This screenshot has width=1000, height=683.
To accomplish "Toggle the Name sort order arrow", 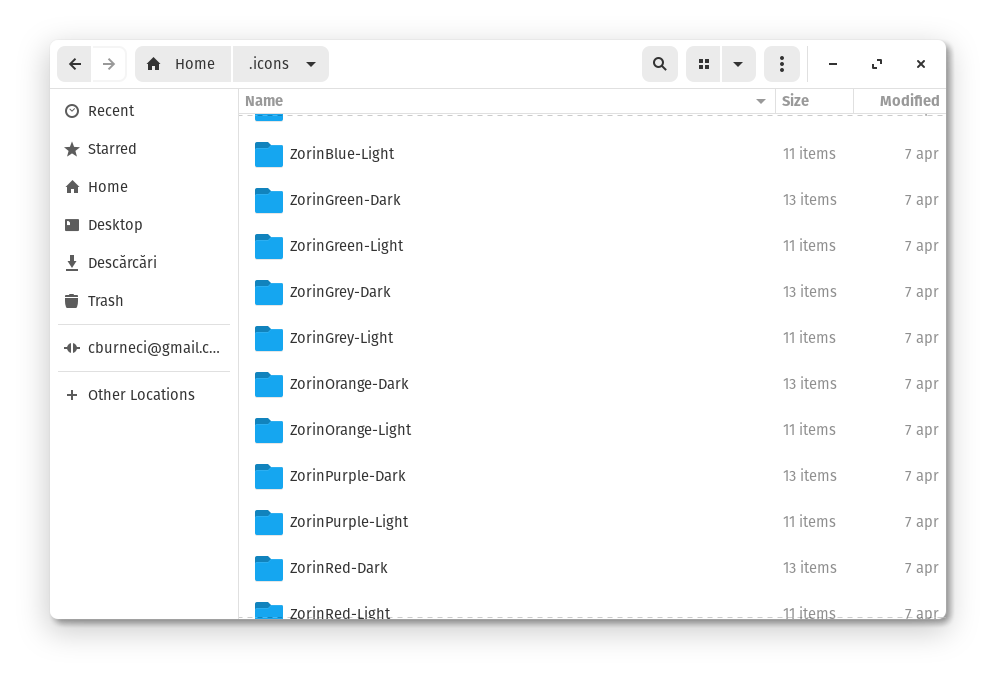I will (x=761, y=101).
